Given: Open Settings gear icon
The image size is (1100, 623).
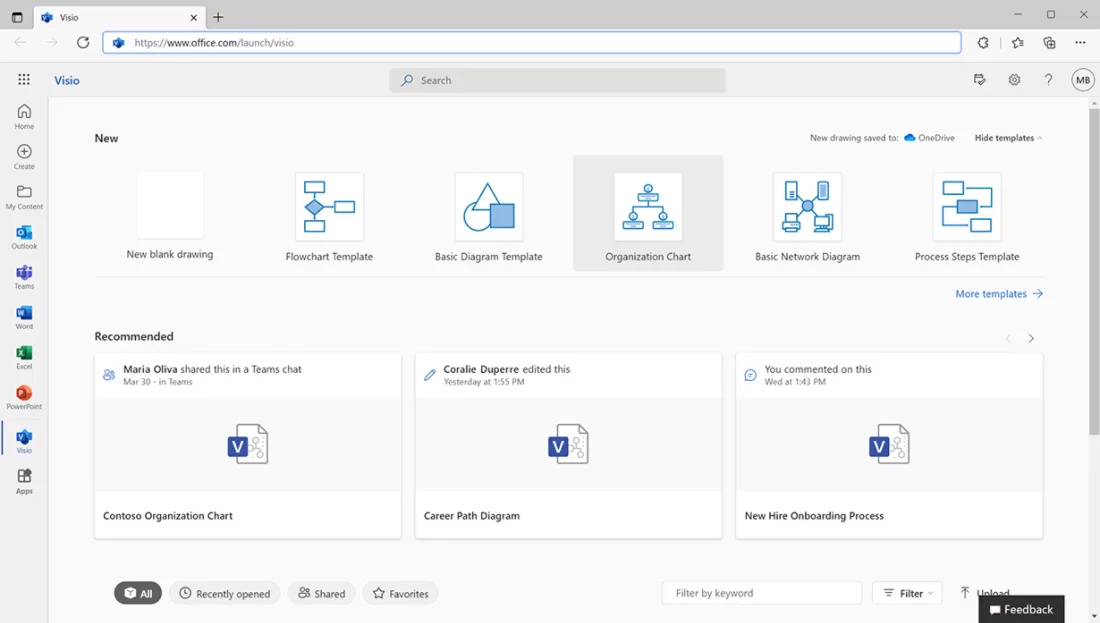Looking at the screenshot, I should pyautogui.click(x=1014, y=80).
